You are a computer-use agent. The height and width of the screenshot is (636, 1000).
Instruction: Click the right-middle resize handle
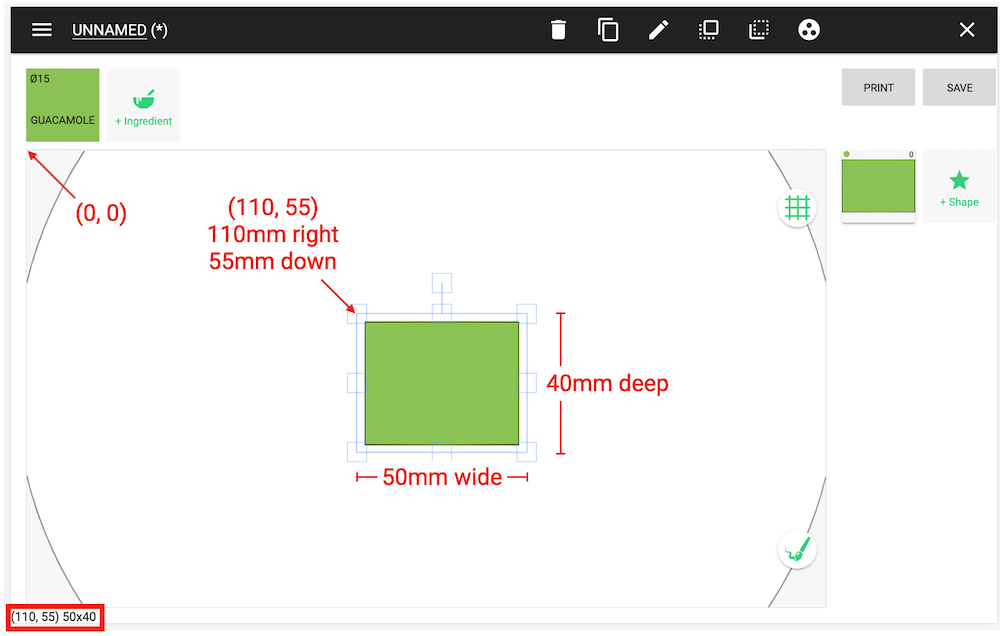(x=527, y=383)
